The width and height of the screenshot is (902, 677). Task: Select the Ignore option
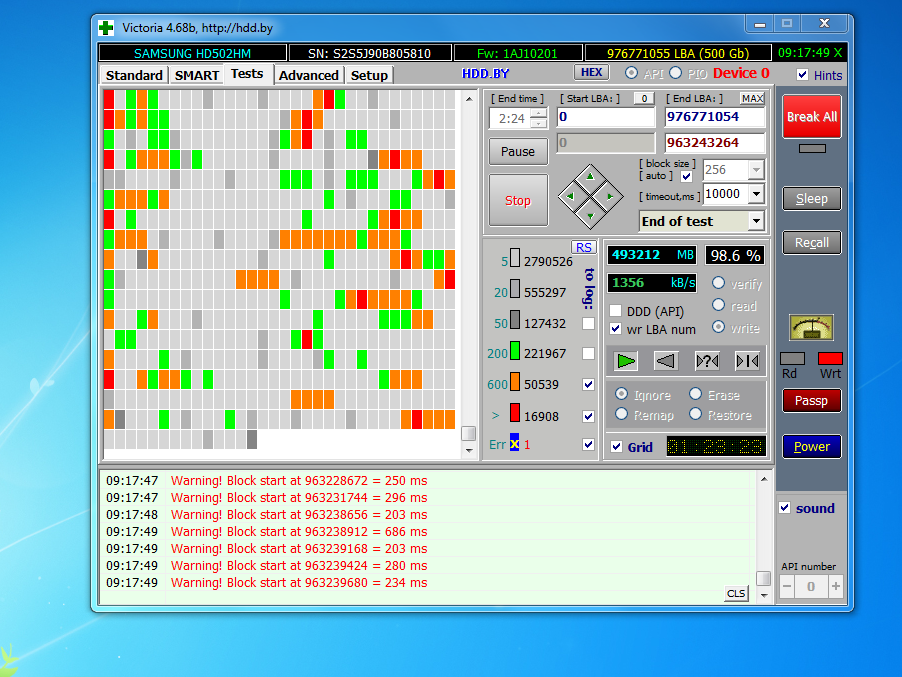point(621,394)
